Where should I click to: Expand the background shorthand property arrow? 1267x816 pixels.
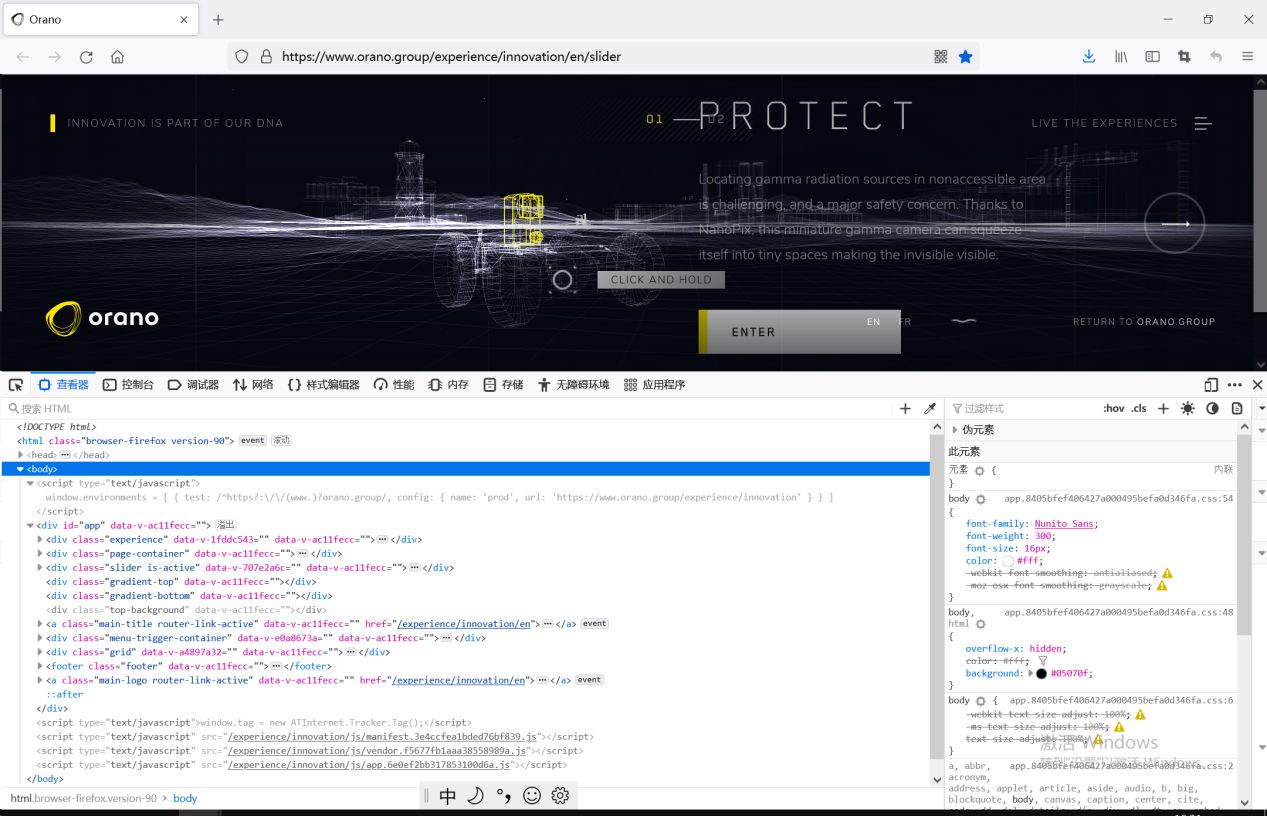coord(1031,674)
